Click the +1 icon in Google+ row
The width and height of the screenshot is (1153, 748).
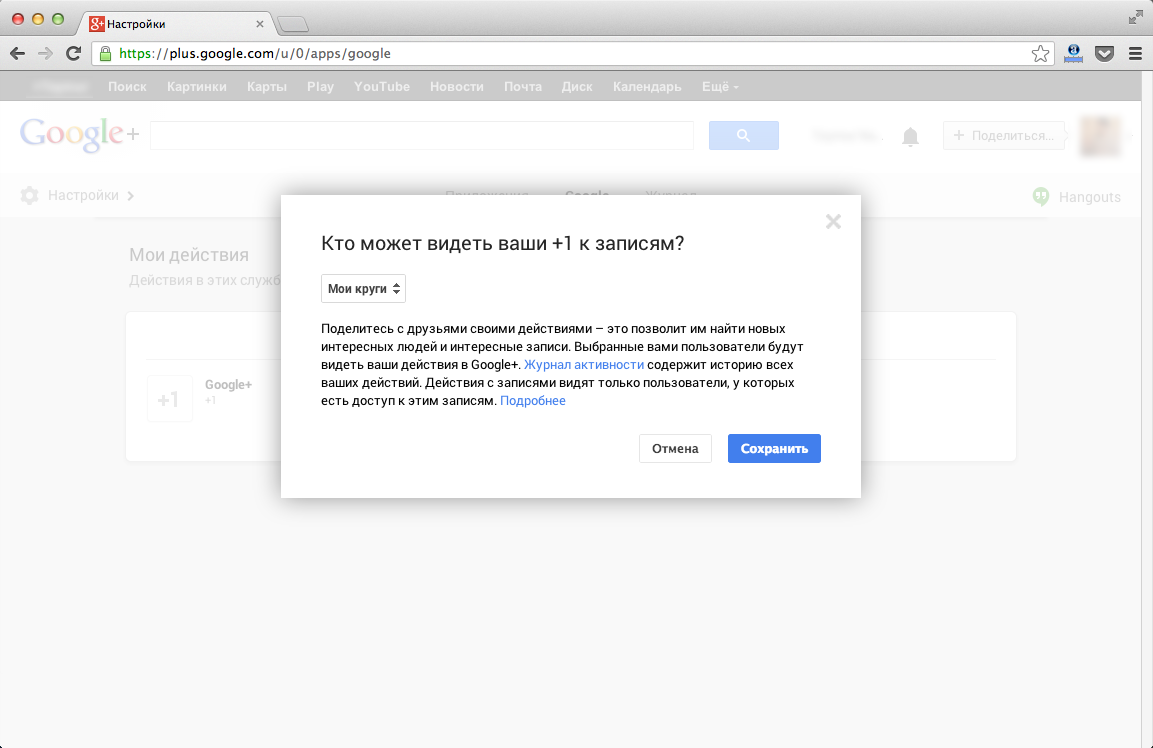coord(170,399)
